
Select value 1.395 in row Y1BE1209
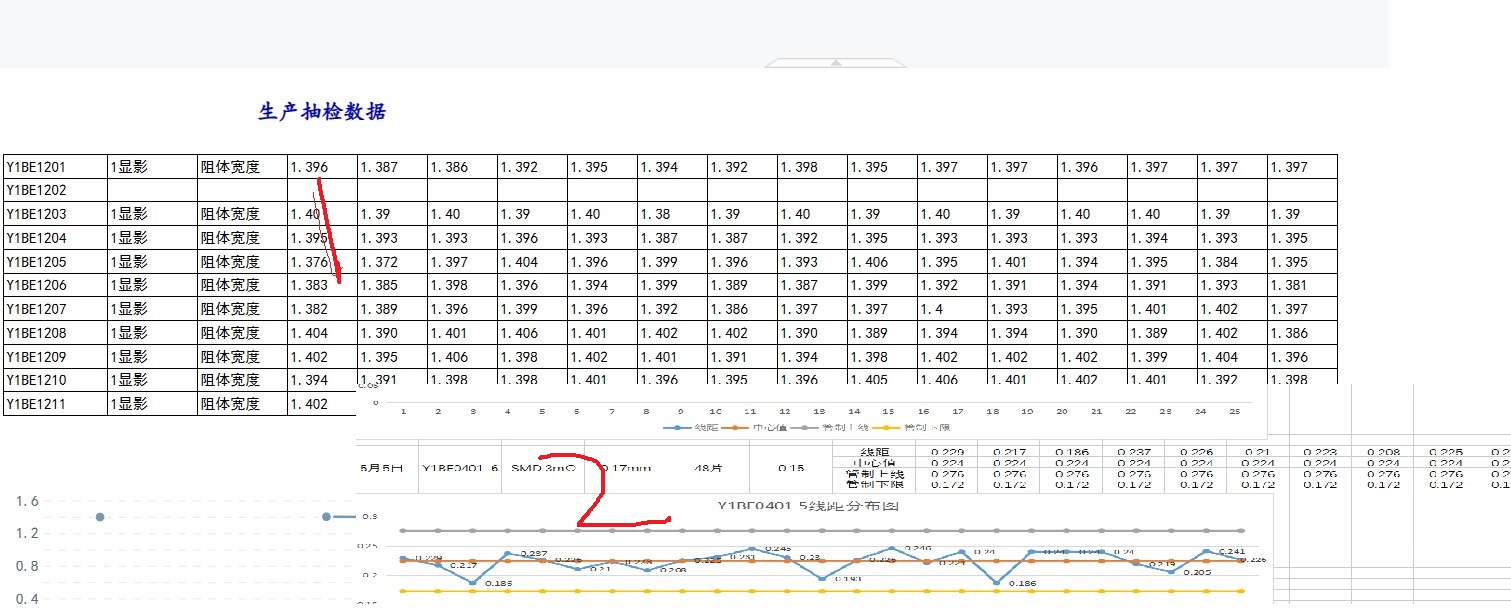pyautogui.click(x=379, y=357)
